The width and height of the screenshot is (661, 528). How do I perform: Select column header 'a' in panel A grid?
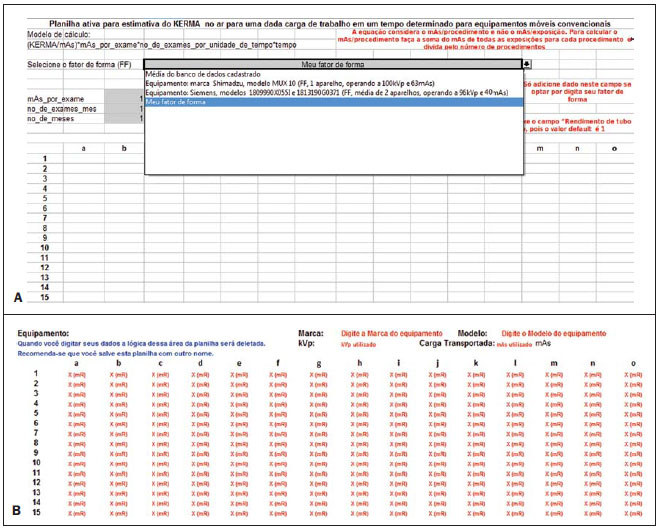click(83, 148)
